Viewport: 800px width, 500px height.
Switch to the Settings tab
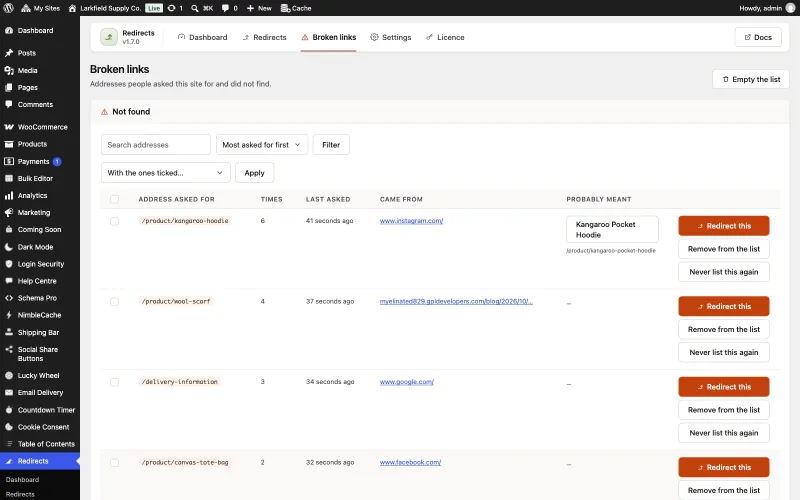[x=391, y=37]
